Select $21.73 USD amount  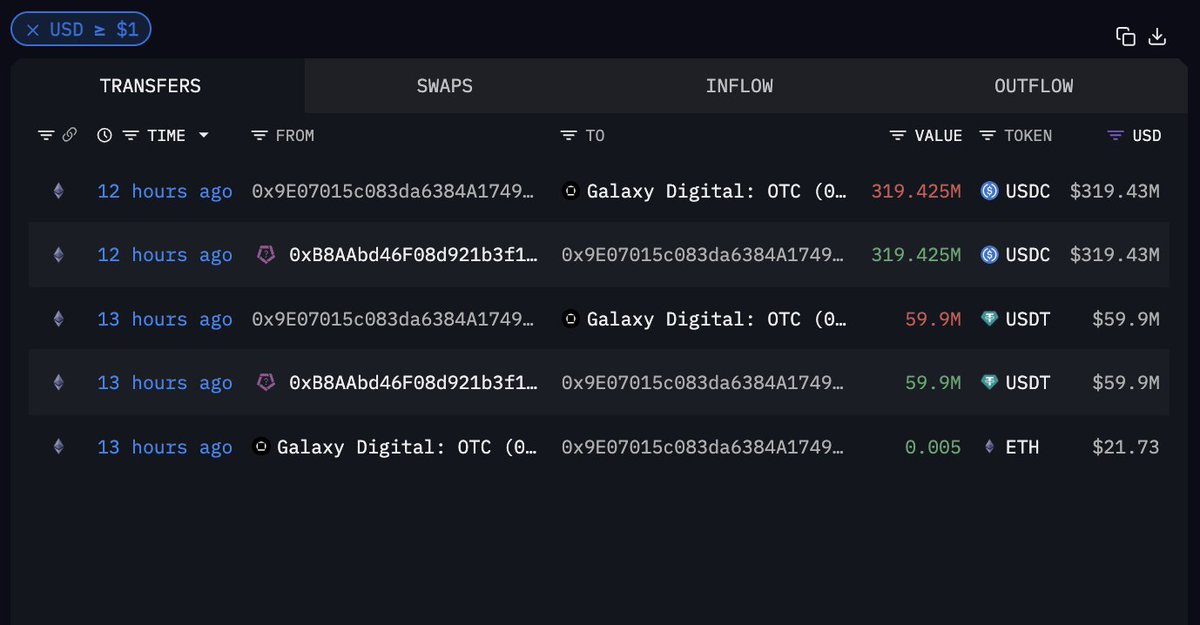coord(1126,447)
